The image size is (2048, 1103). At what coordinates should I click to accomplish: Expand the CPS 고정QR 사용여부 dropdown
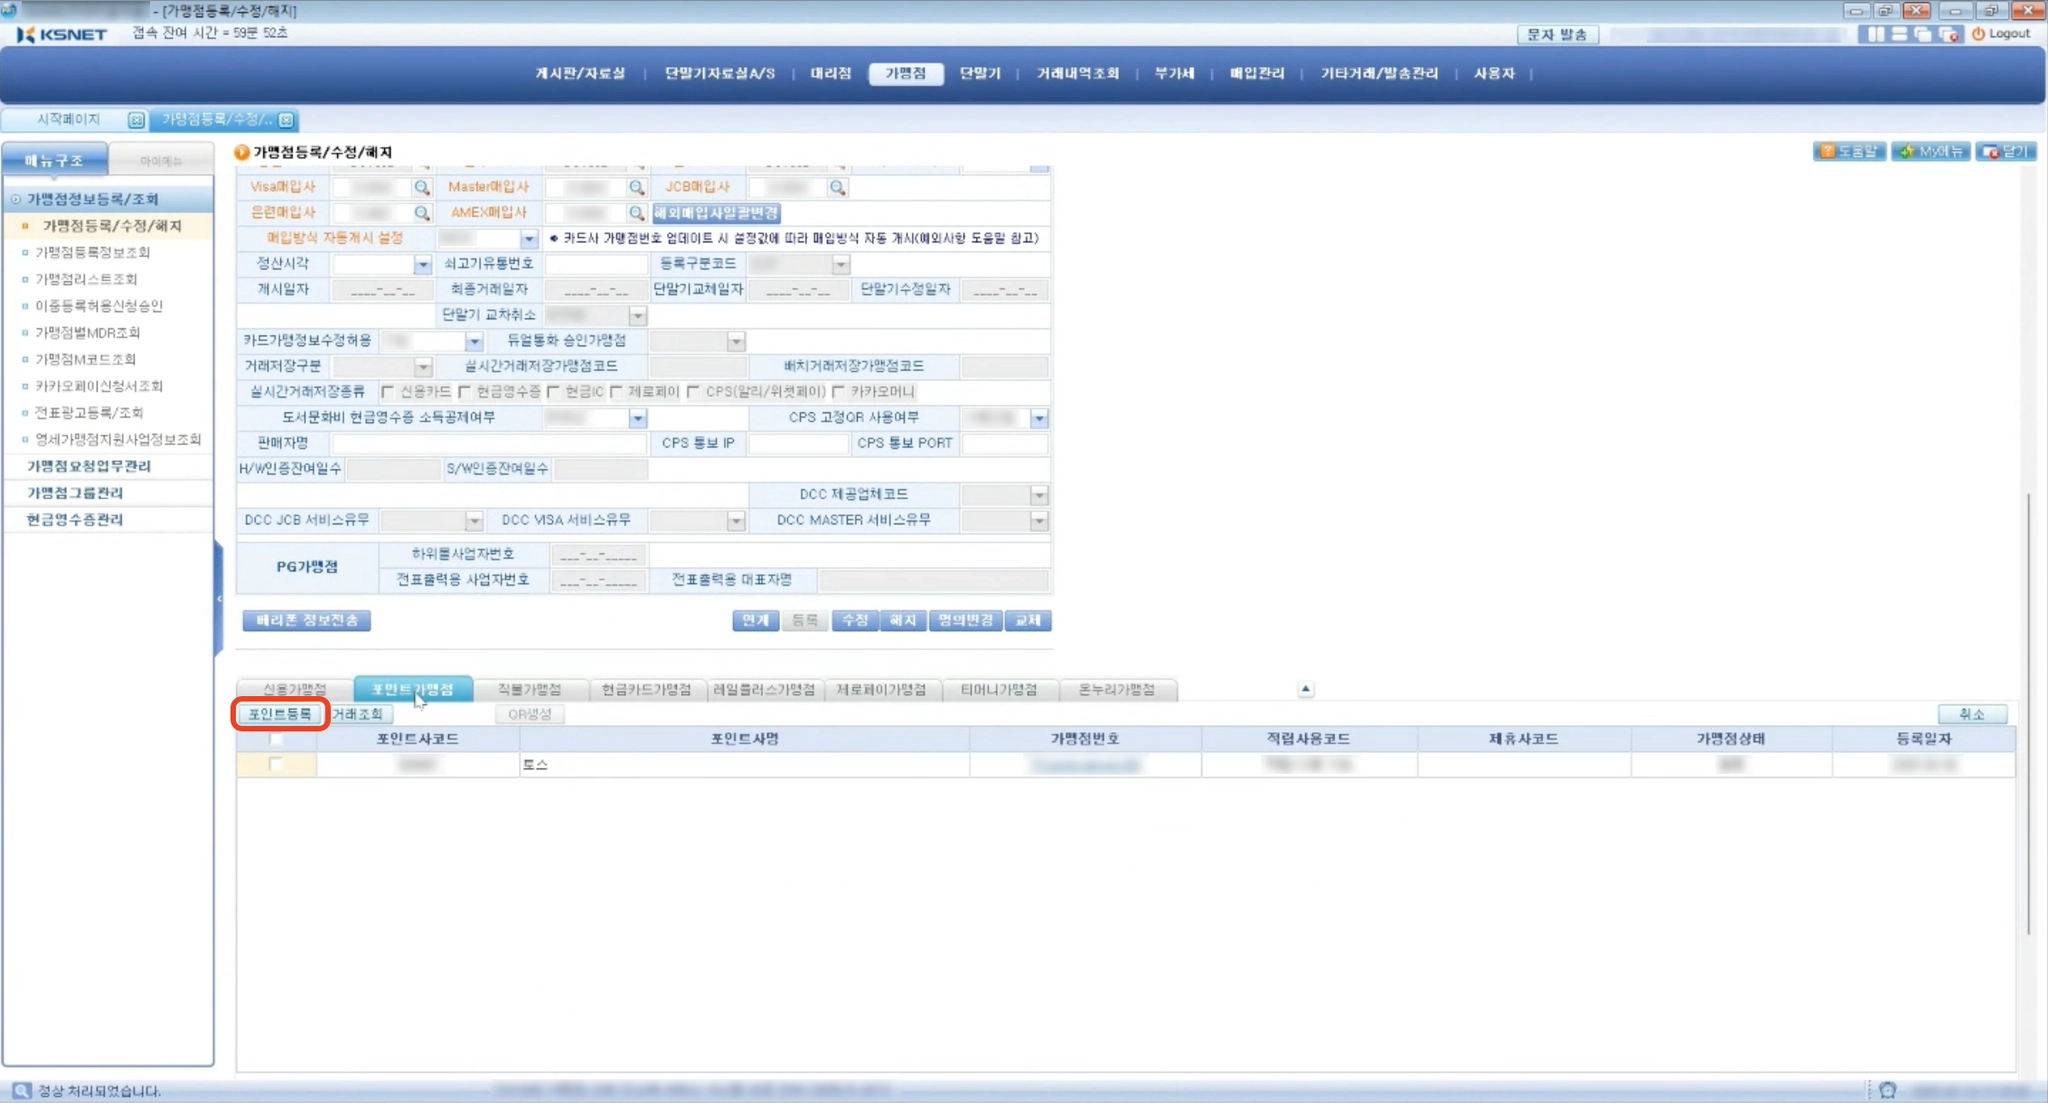[x=1039, y=418]
